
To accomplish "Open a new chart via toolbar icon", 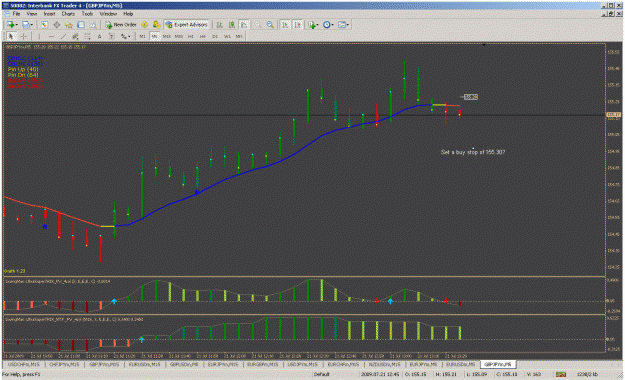I will (x=10, y=25).
